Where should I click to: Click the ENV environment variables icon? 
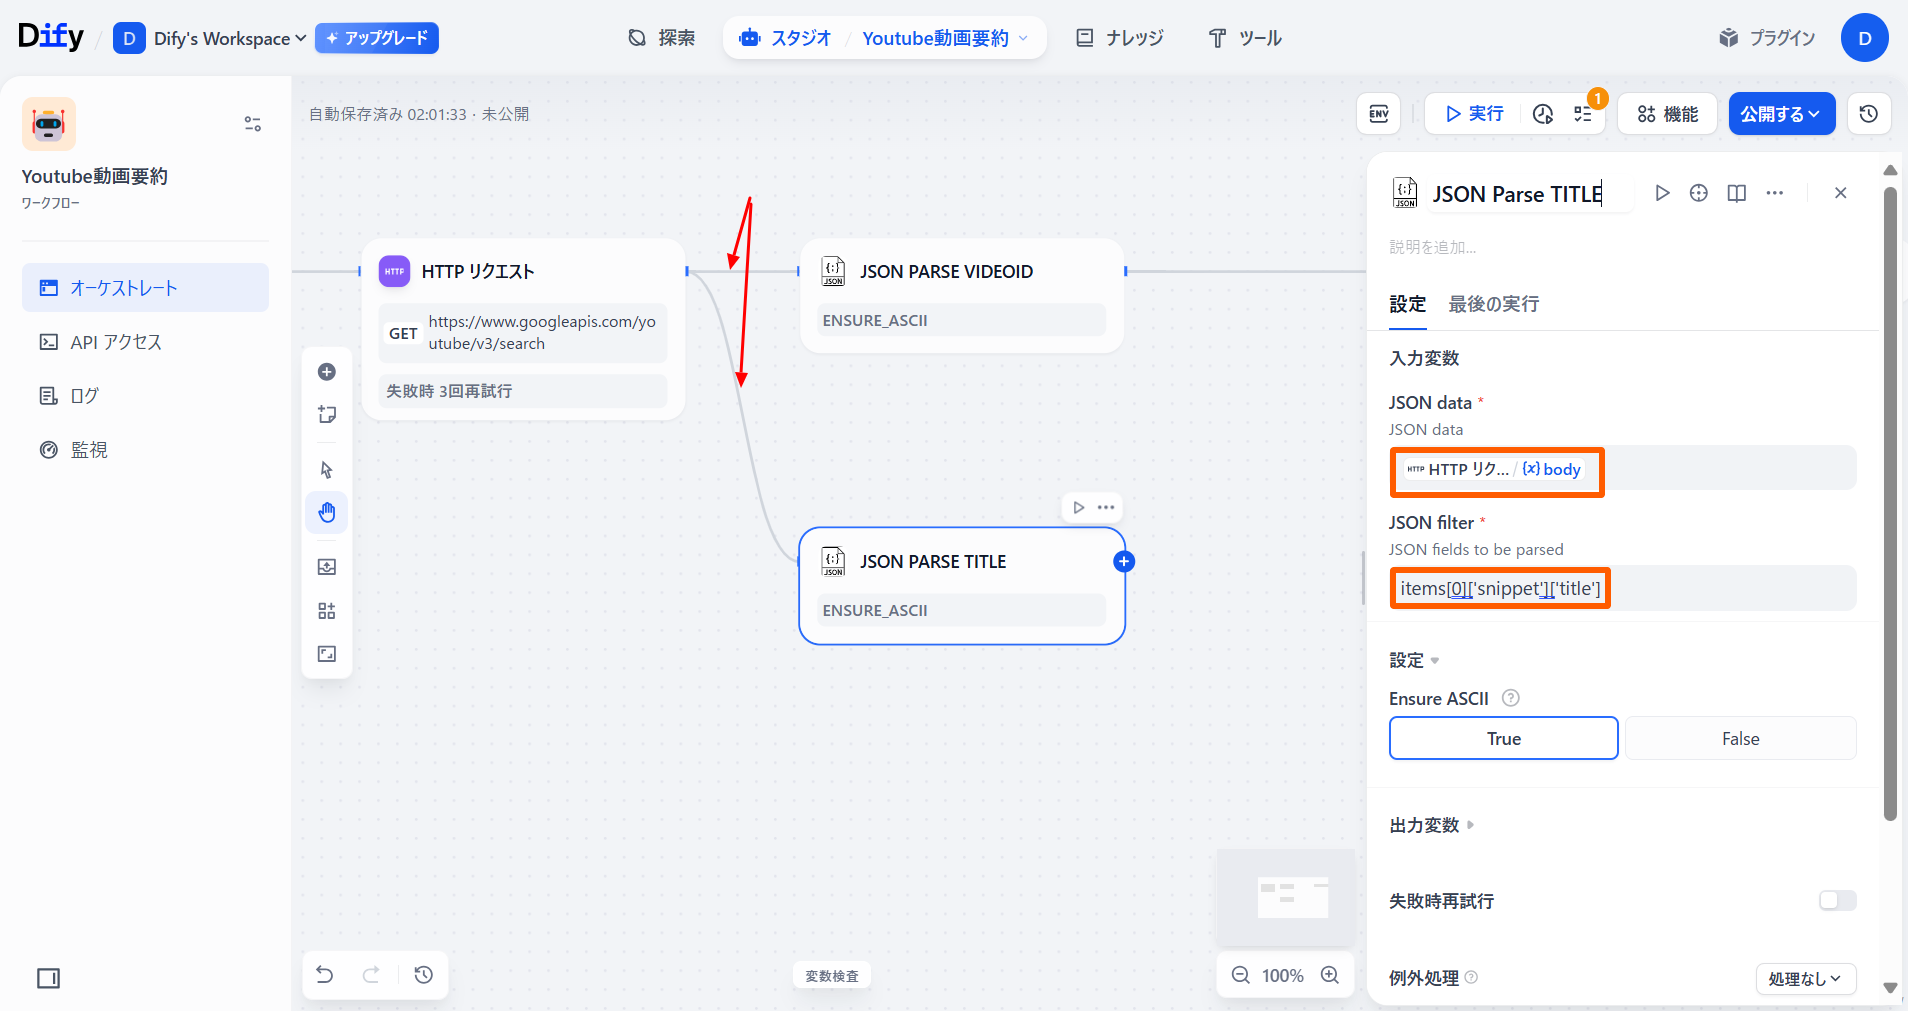tap(1378, 114)
